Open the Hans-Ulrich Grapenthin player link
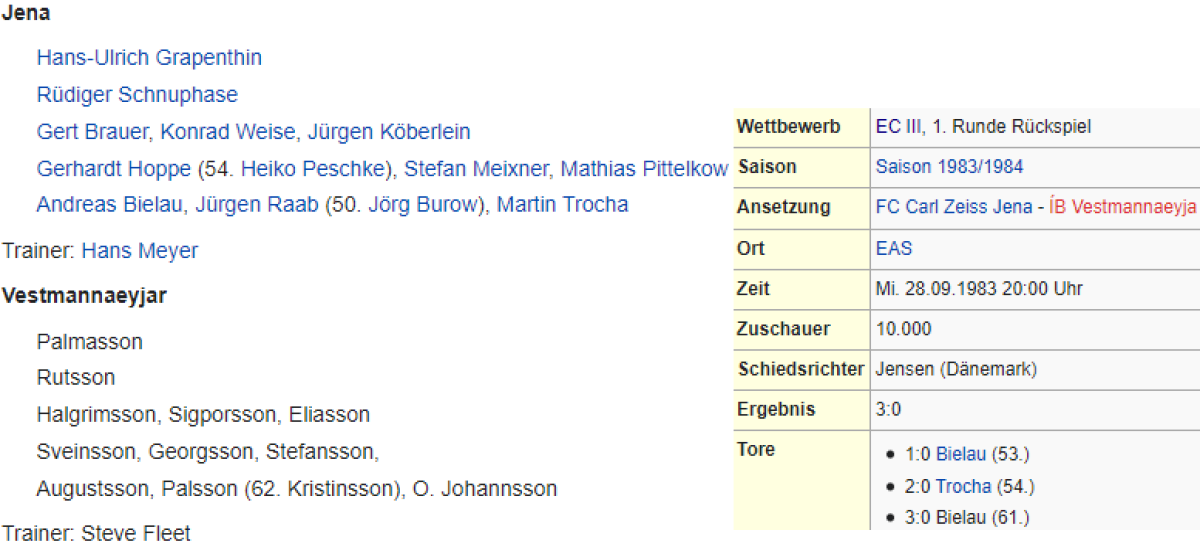1200x547 pixels. 149,58
